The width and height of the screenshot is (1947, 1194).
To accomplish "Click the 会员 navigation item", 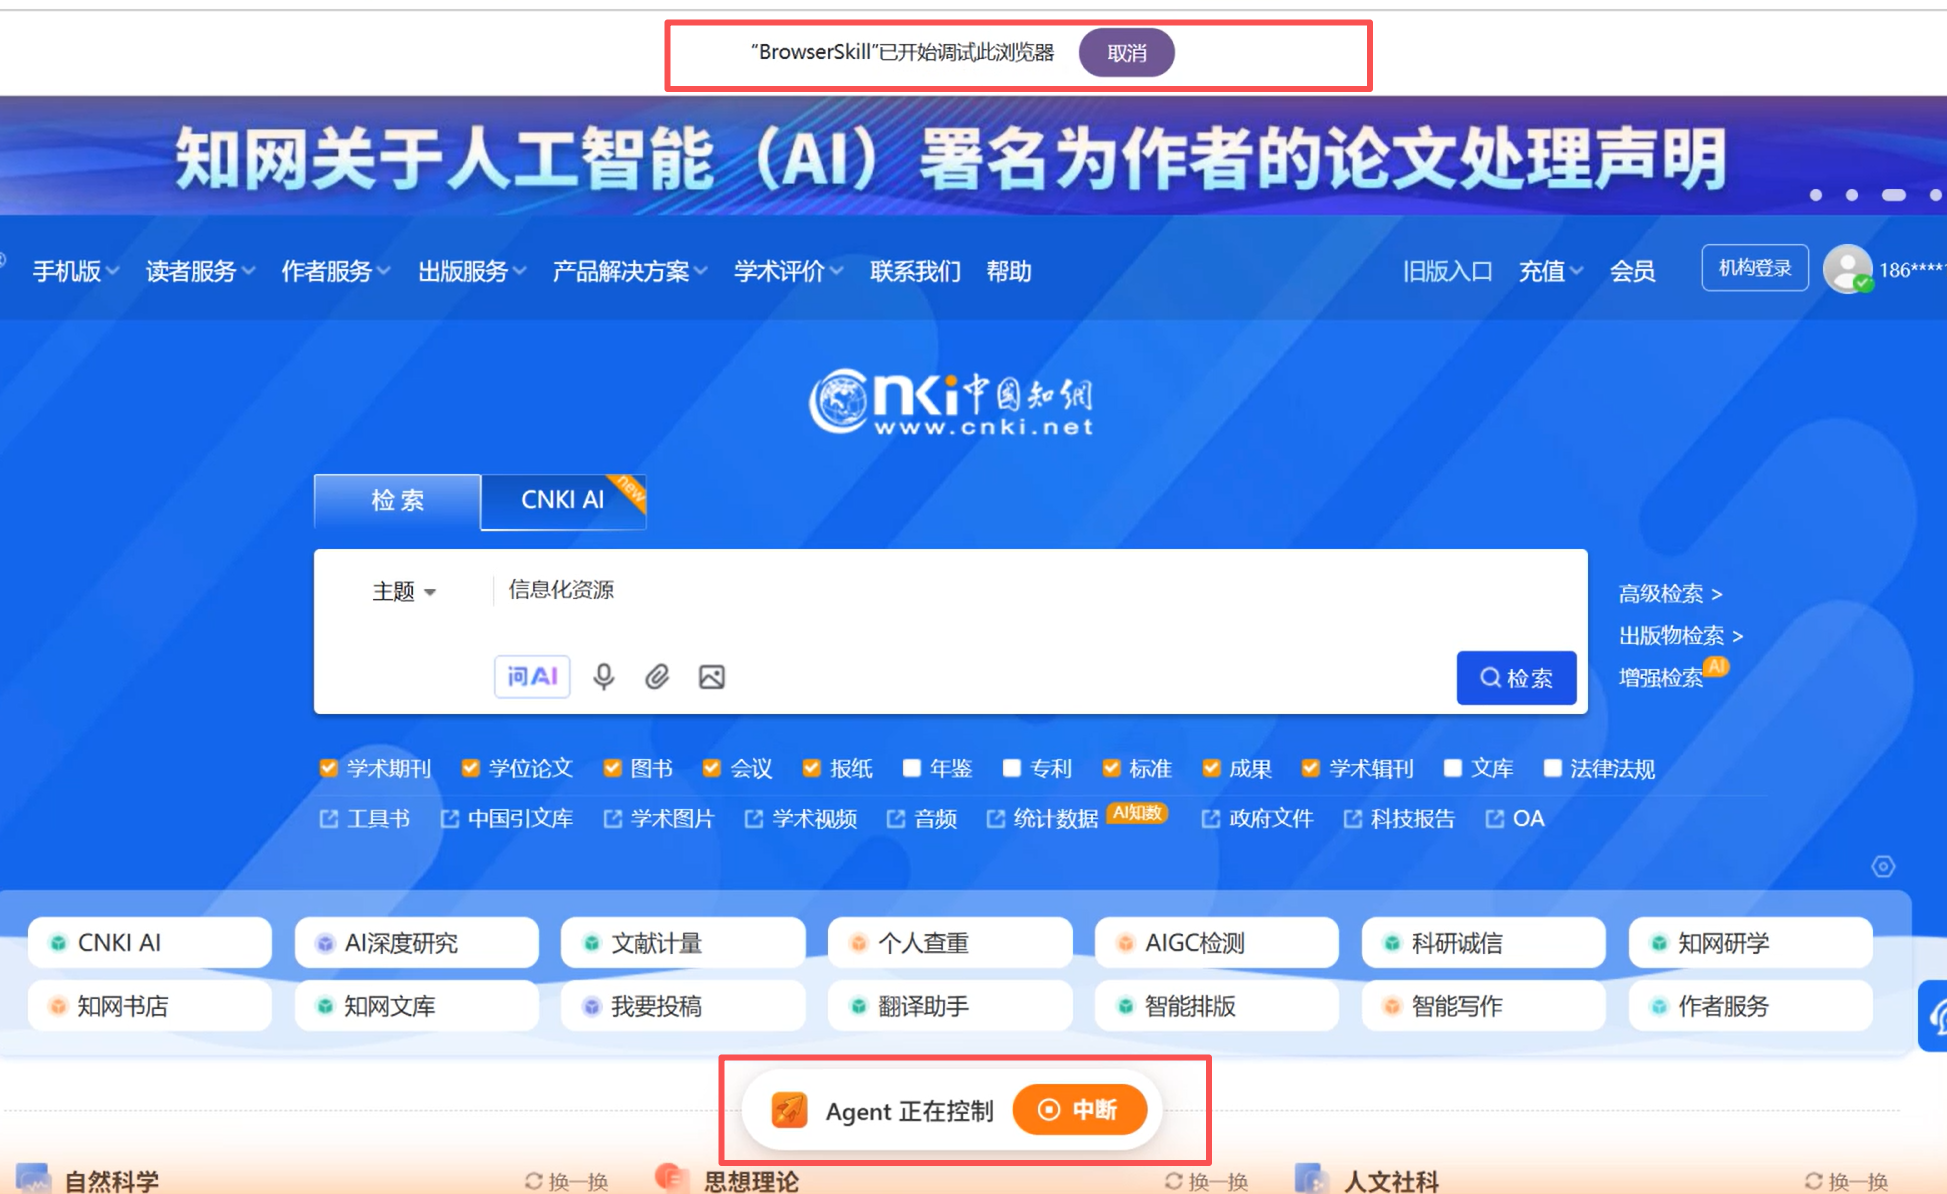I will pos(1632,271).
